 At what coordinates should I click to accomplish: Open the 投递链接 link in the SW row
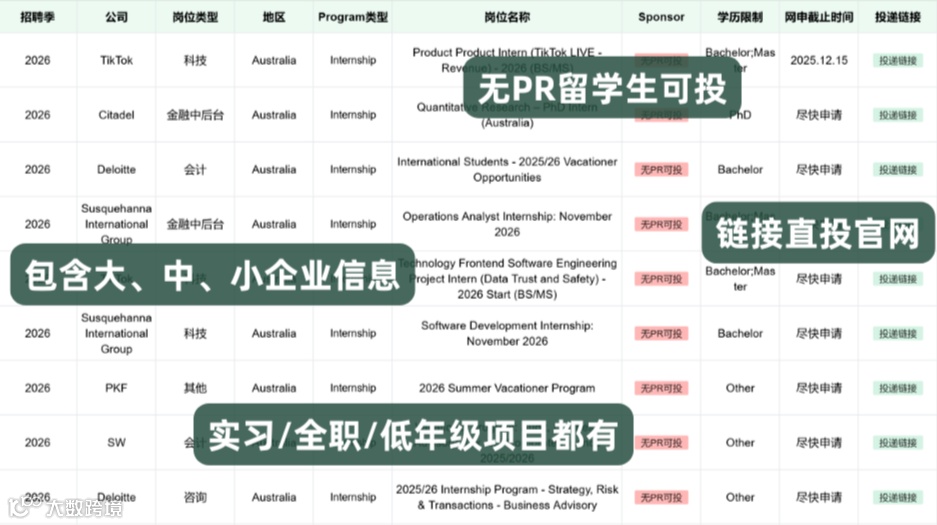[x=898, y=443]
